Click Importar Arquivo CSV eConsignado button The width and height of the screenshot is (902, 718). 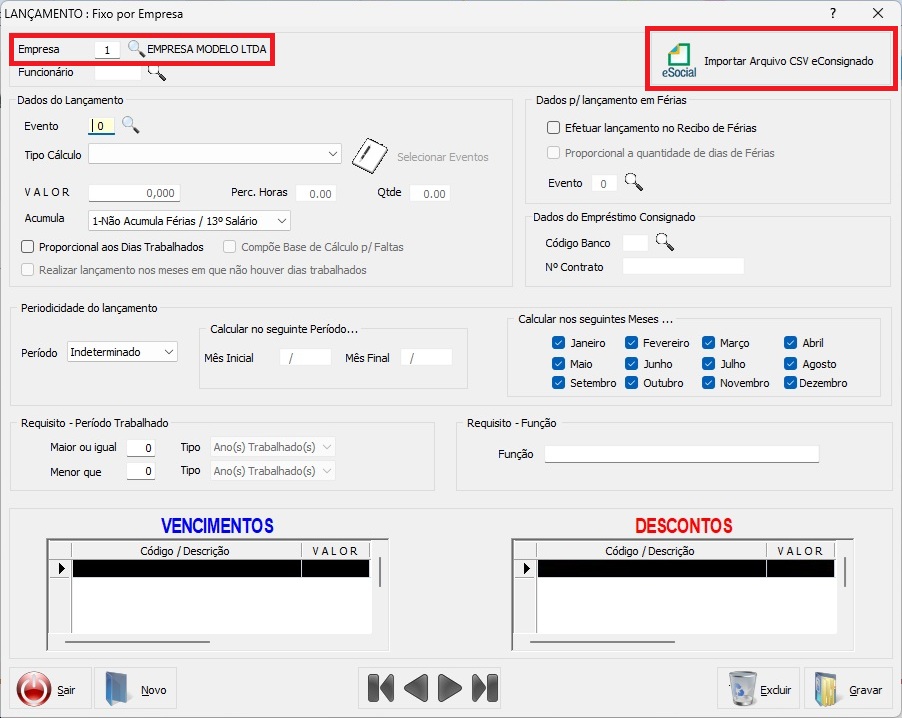(x=770, y=61)
